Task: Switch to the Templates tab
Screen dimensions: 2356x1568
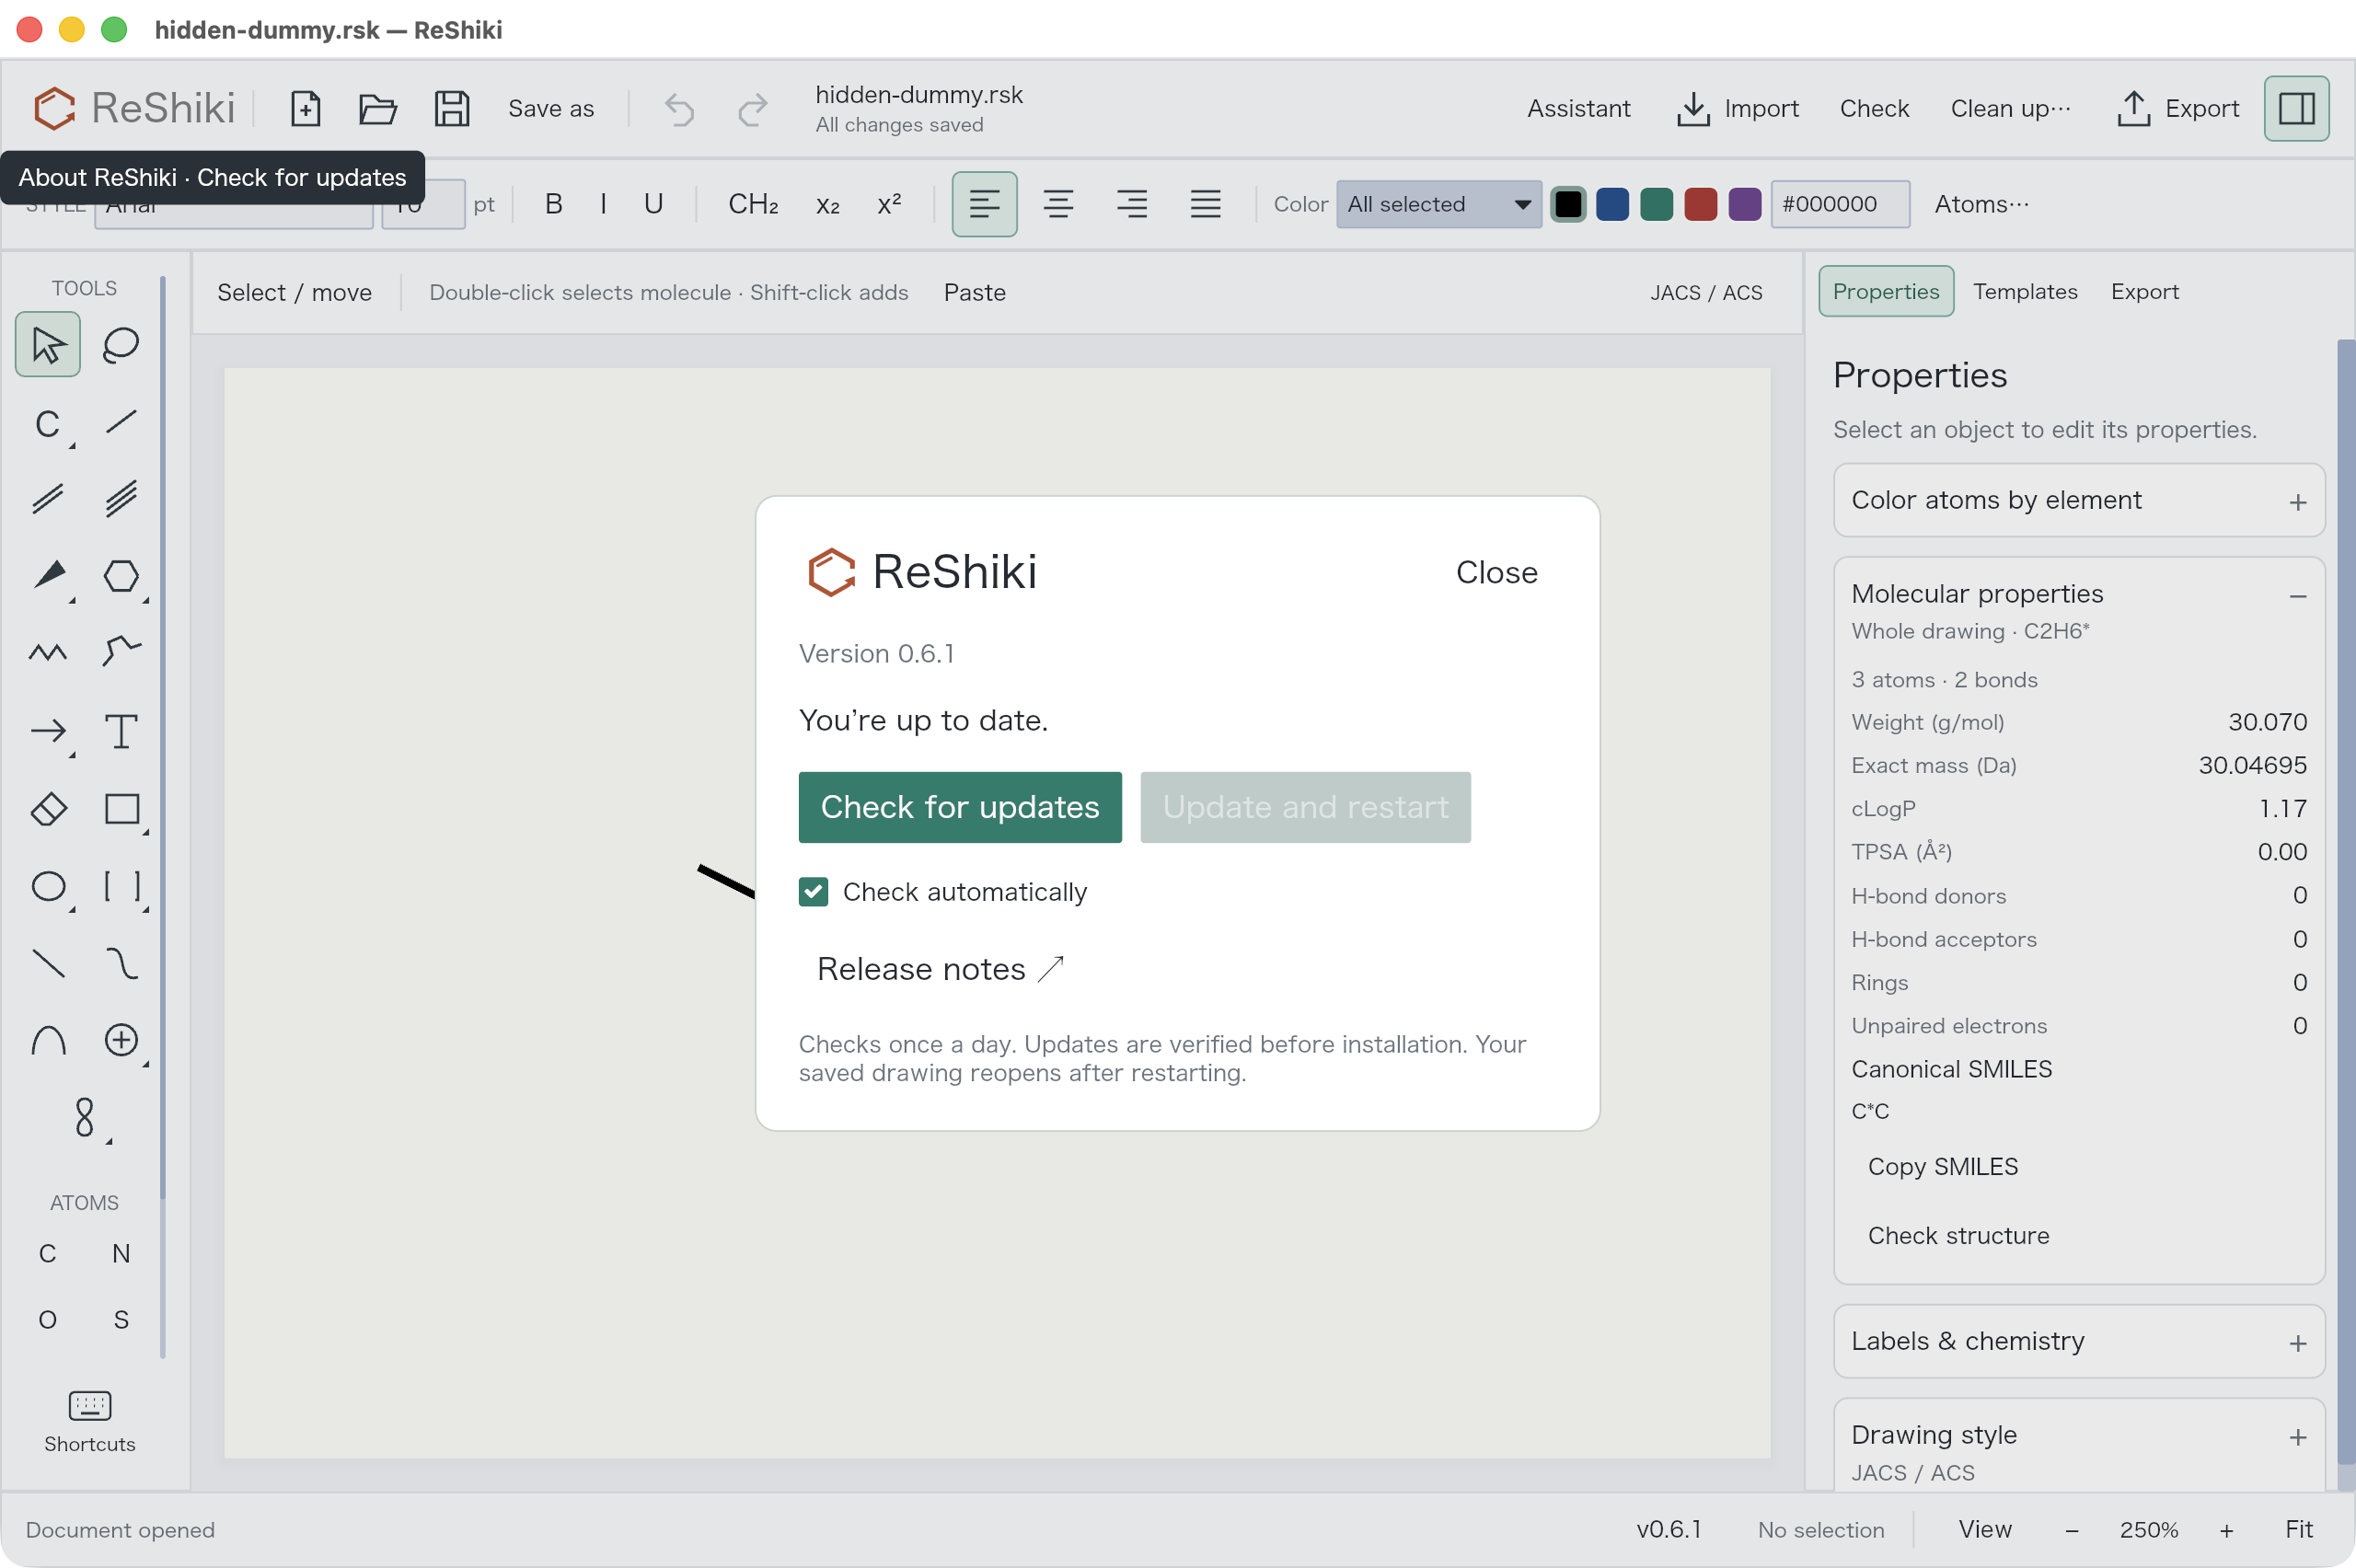Action: (2024, 291)
